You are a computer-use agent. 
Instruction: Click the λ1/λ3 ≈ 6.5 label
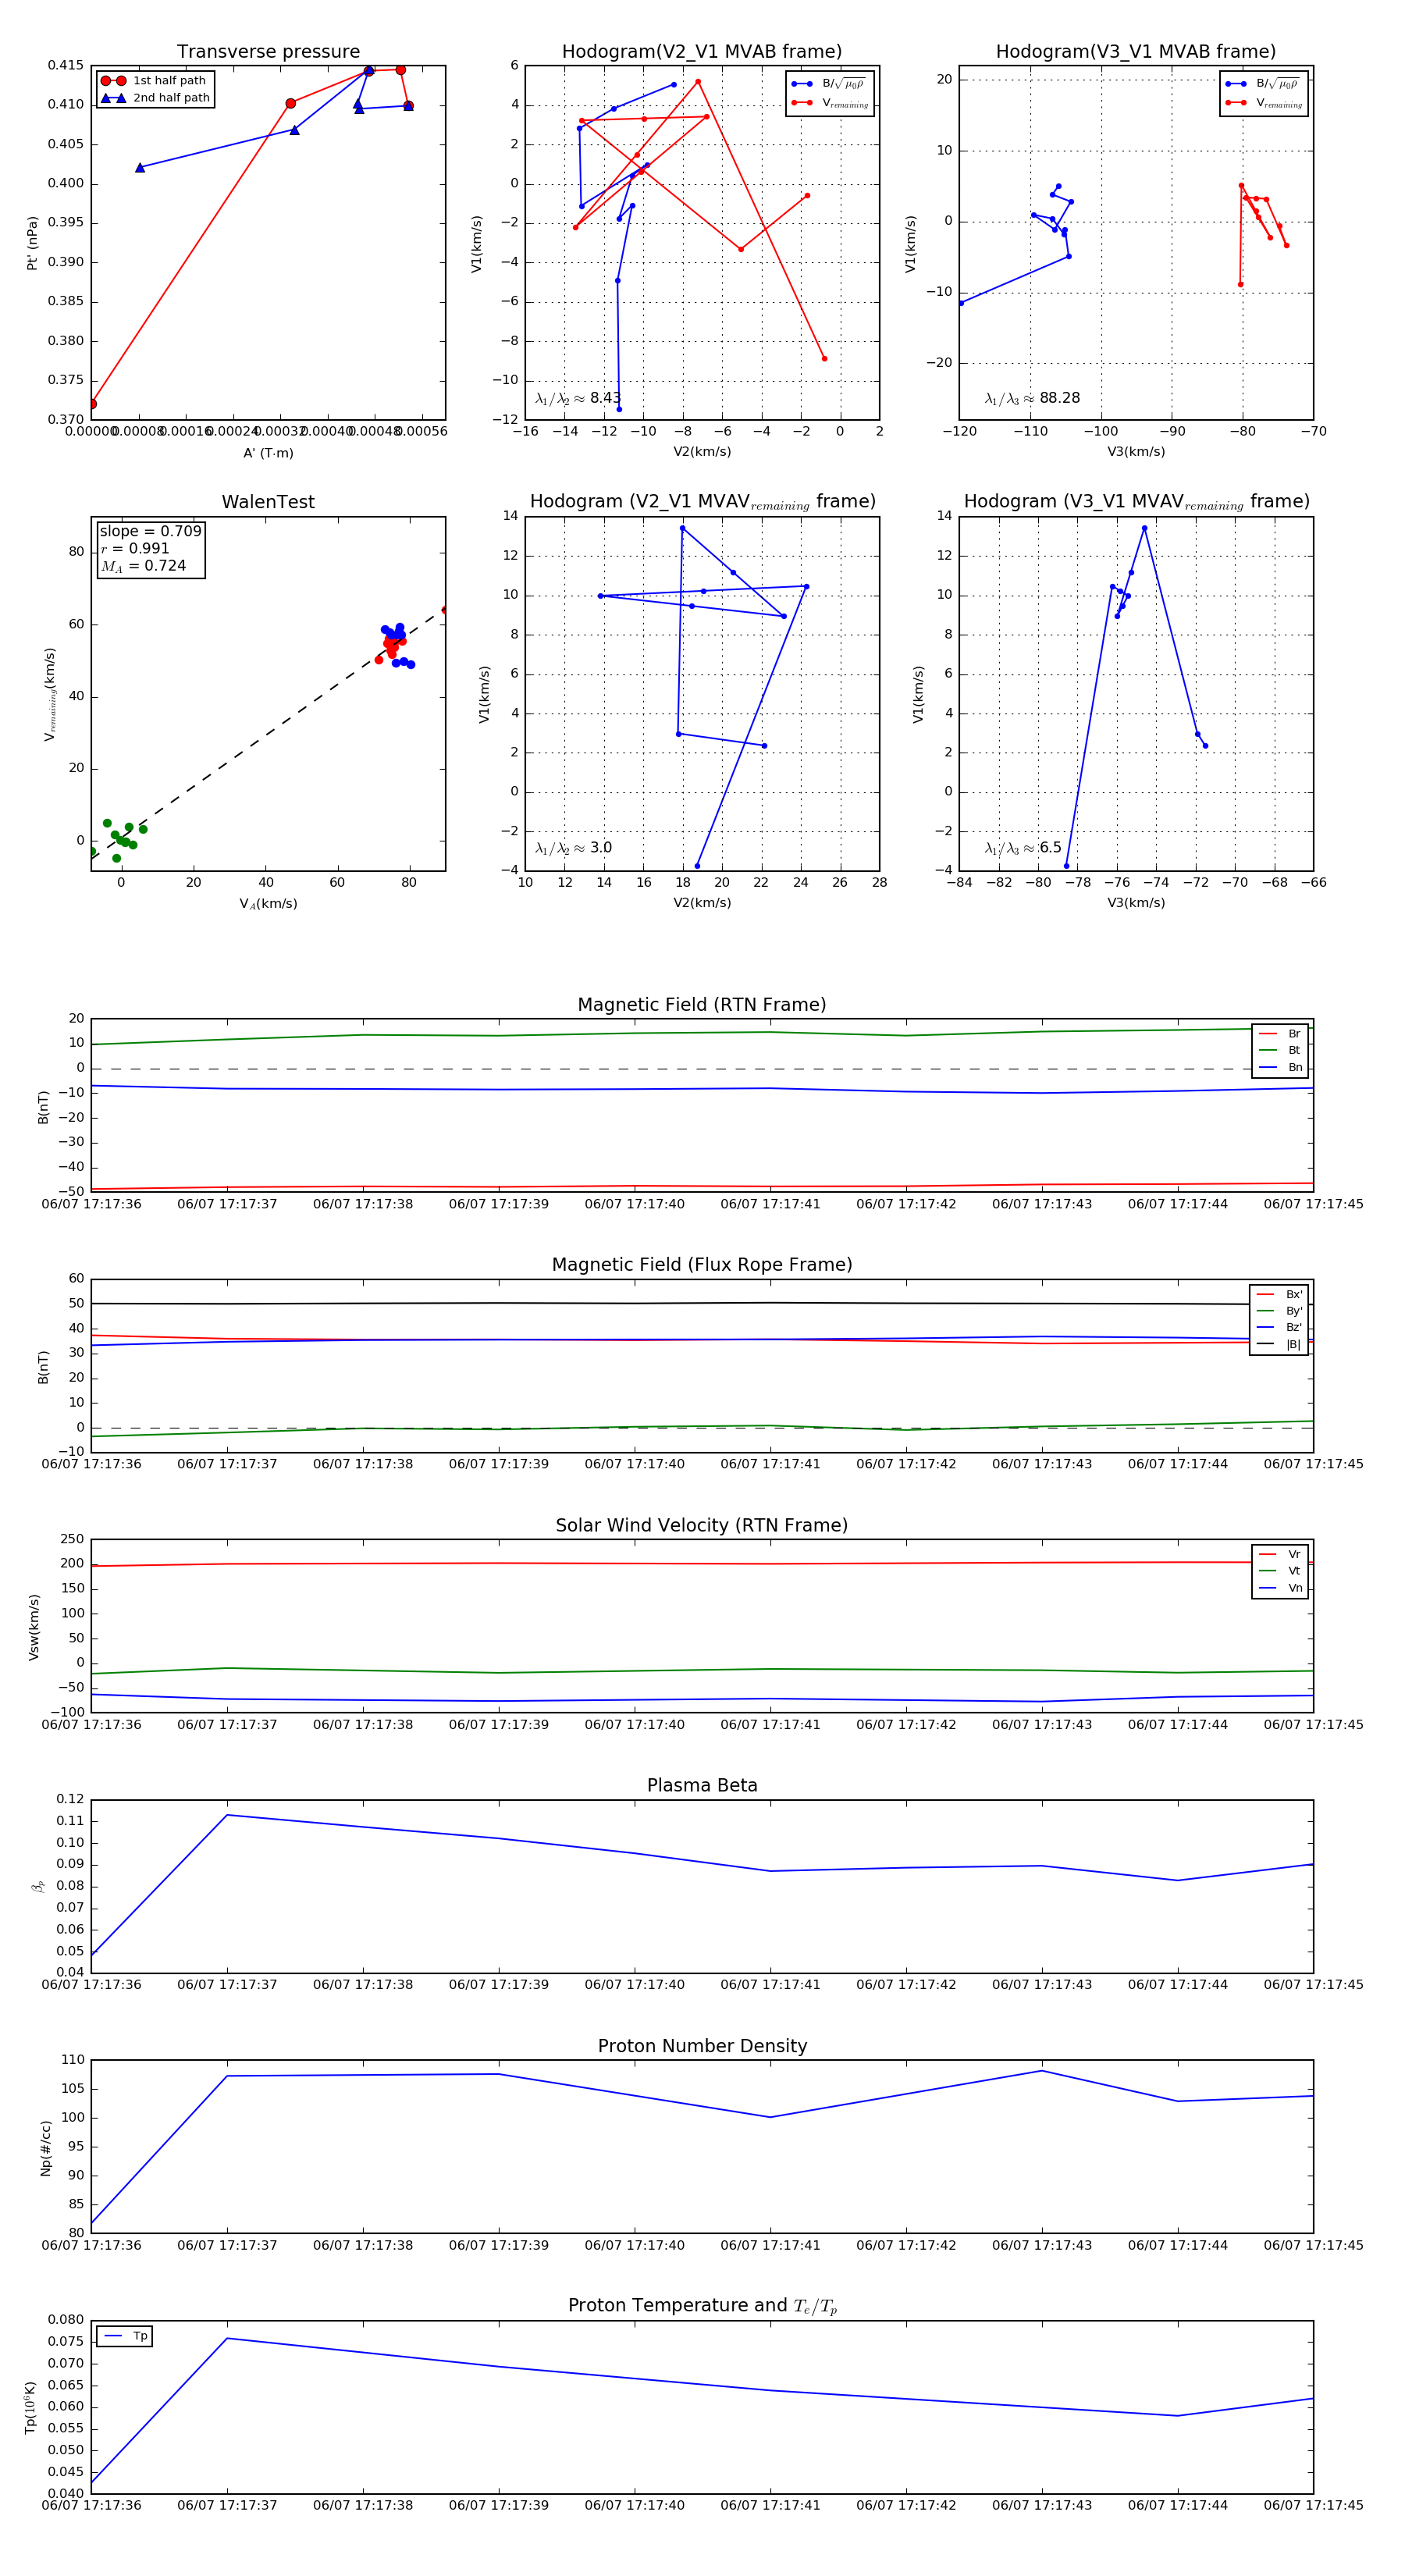(x=1023, y=848)
